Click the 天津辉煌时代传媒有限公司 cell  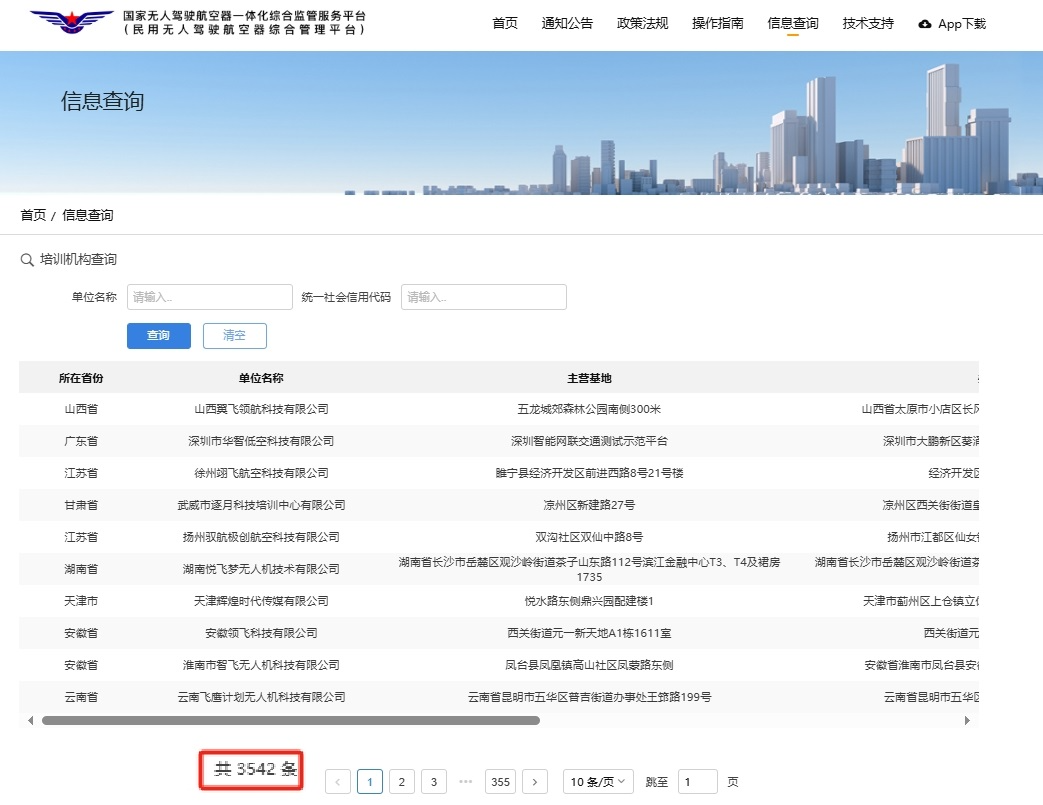tap(261, 601)
